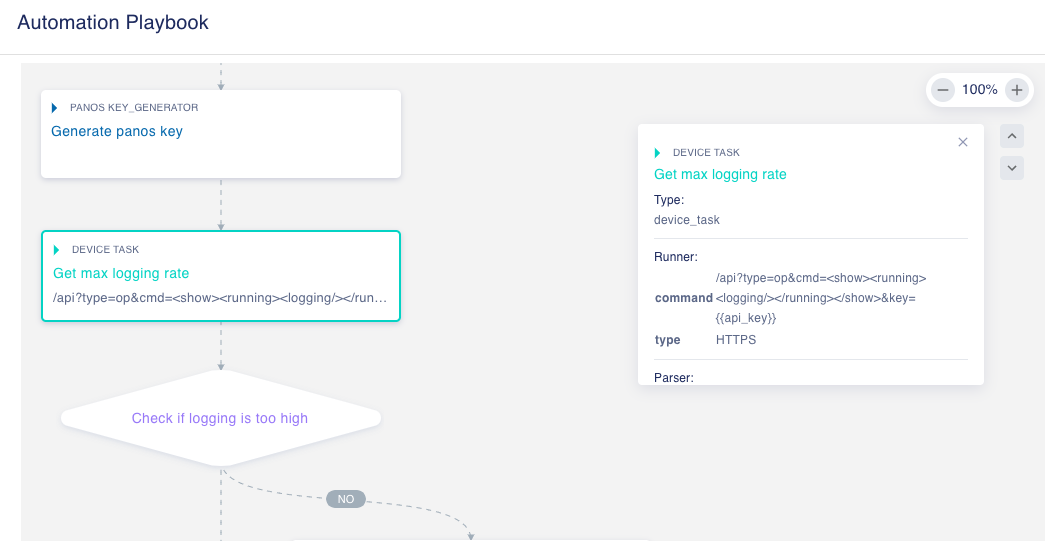
Task: Select the HTTPS type value
Action: 736,340
